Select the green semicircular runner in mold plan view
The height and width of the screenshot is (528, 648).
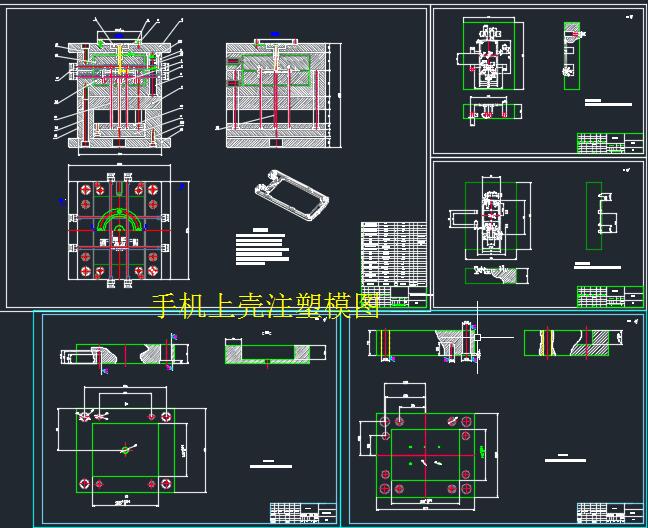119,221
